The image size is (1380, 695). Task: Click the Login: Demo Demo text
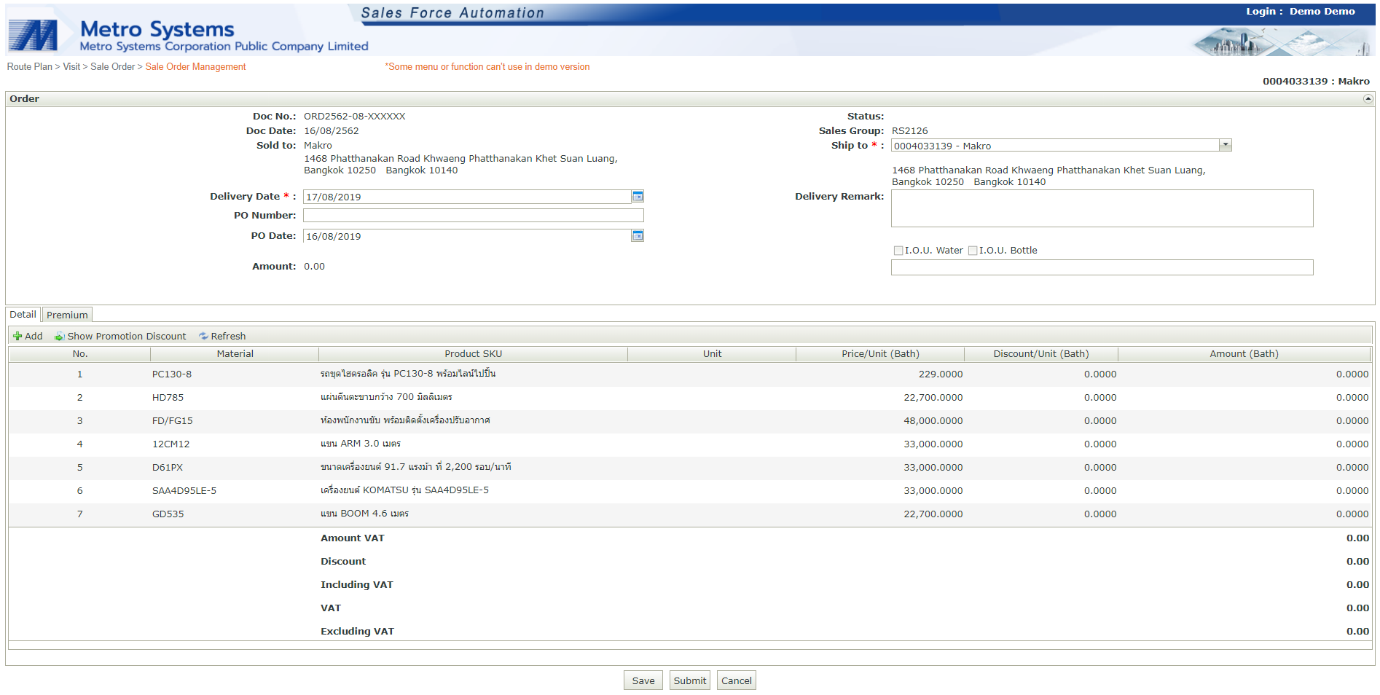[x=1300, y=12]
